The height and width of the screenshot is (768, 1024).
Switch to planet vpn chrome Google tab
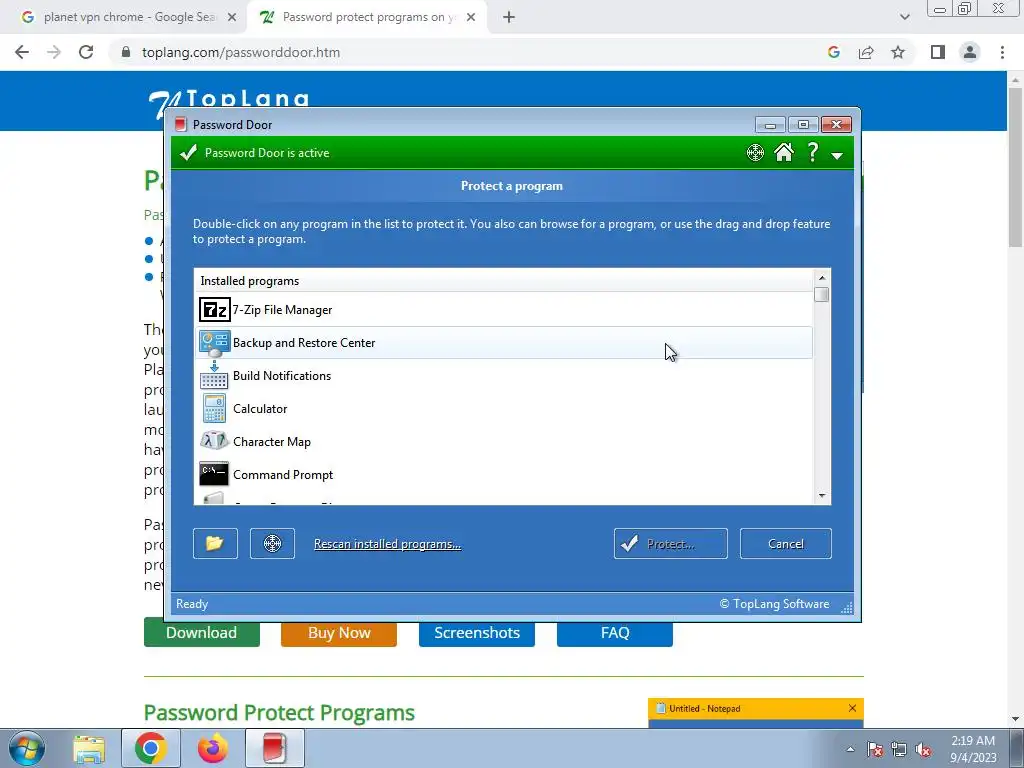[129, 17]
